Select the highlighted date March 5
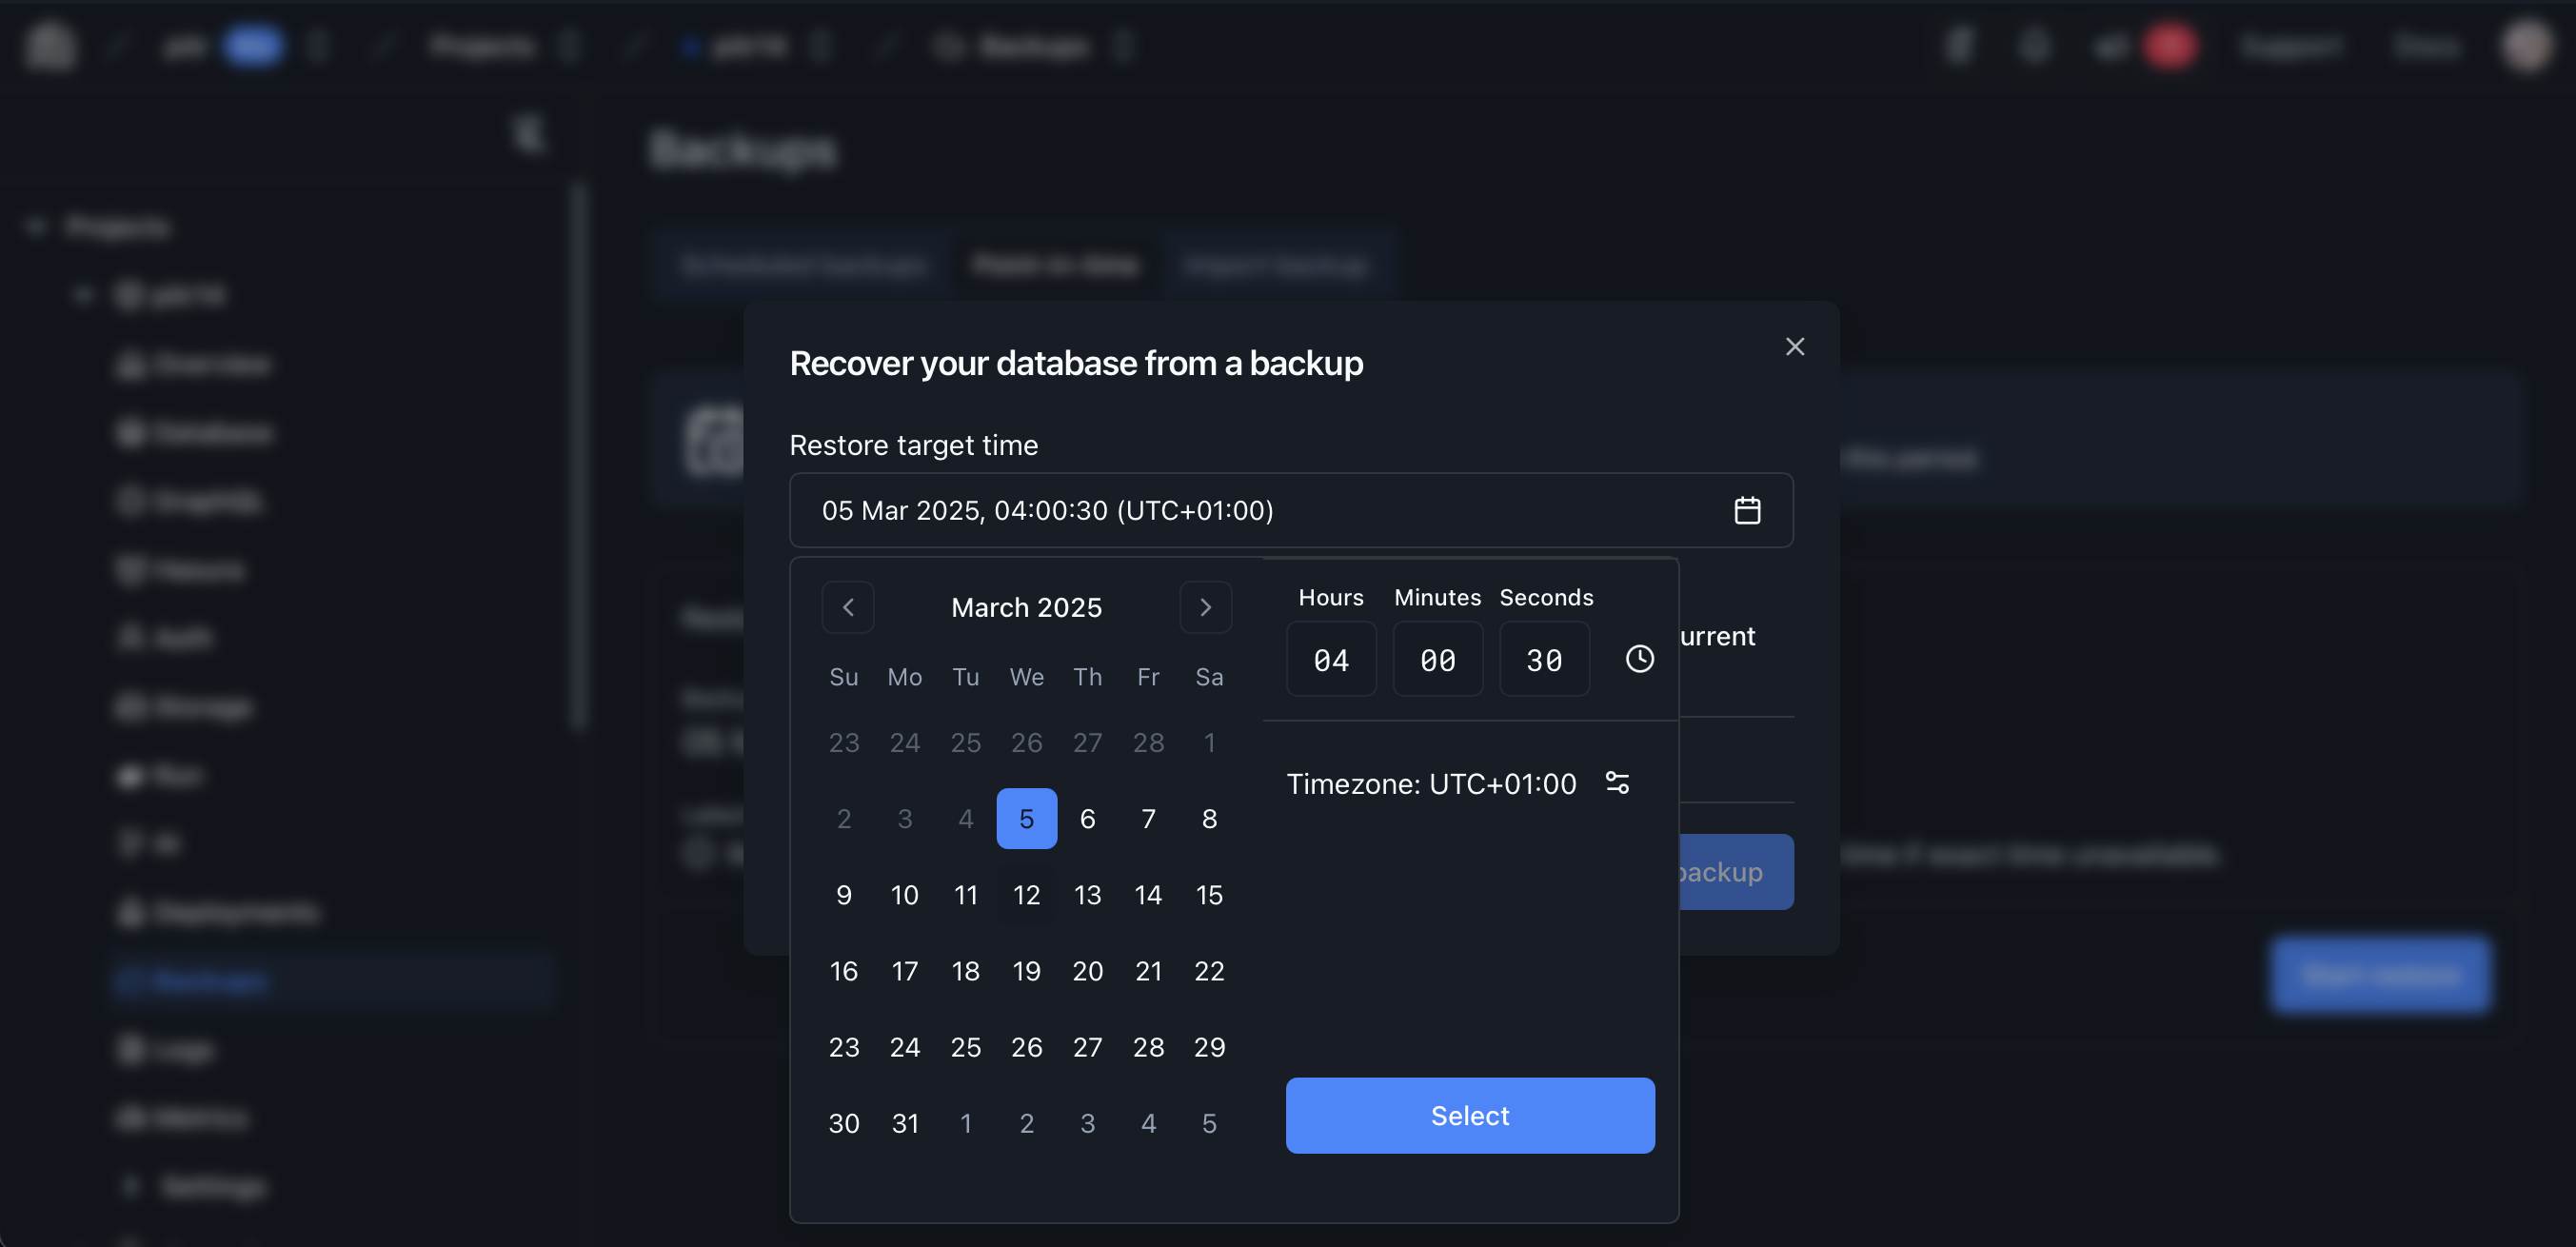Screen dimensions: 2576x1247 point(1026,819)
